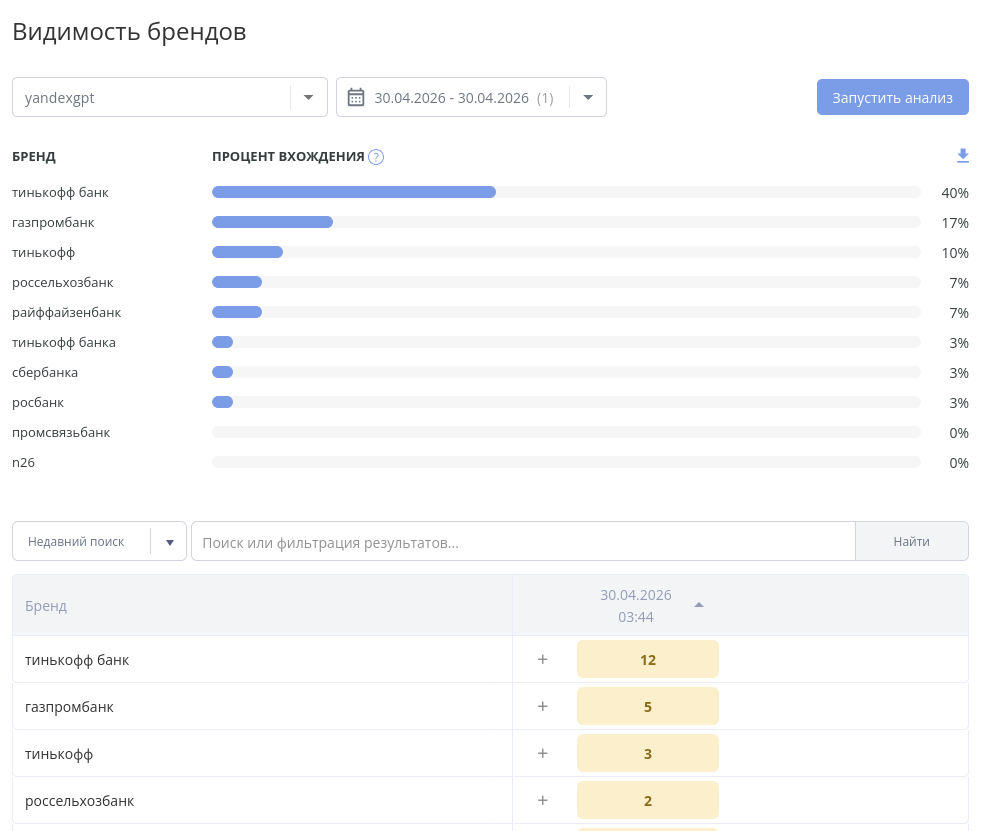Expand the plus icon for газпромбанк row

[x=543, y=706]
